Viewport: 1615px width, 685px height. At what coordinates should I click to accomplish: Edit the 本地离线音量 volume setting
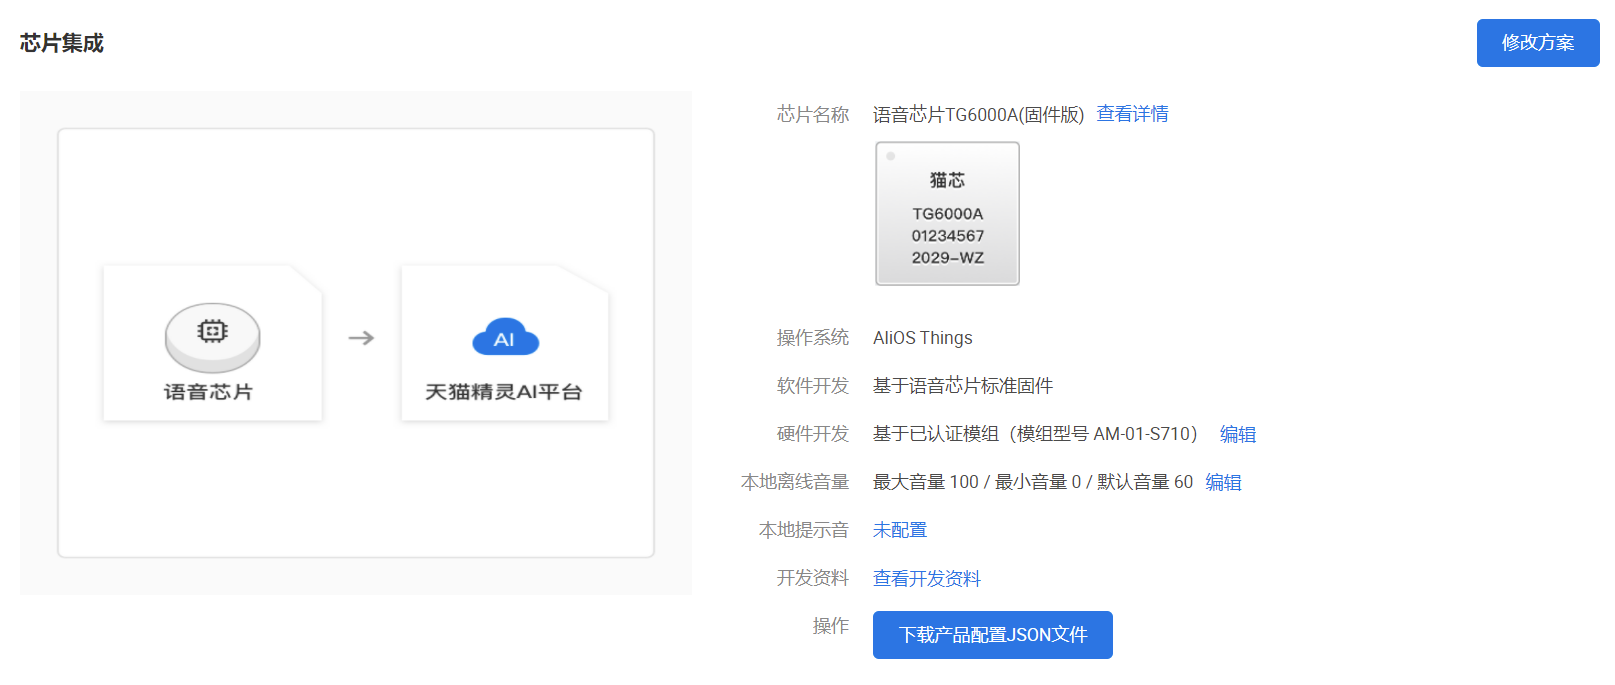click(x=1223, y=482)
